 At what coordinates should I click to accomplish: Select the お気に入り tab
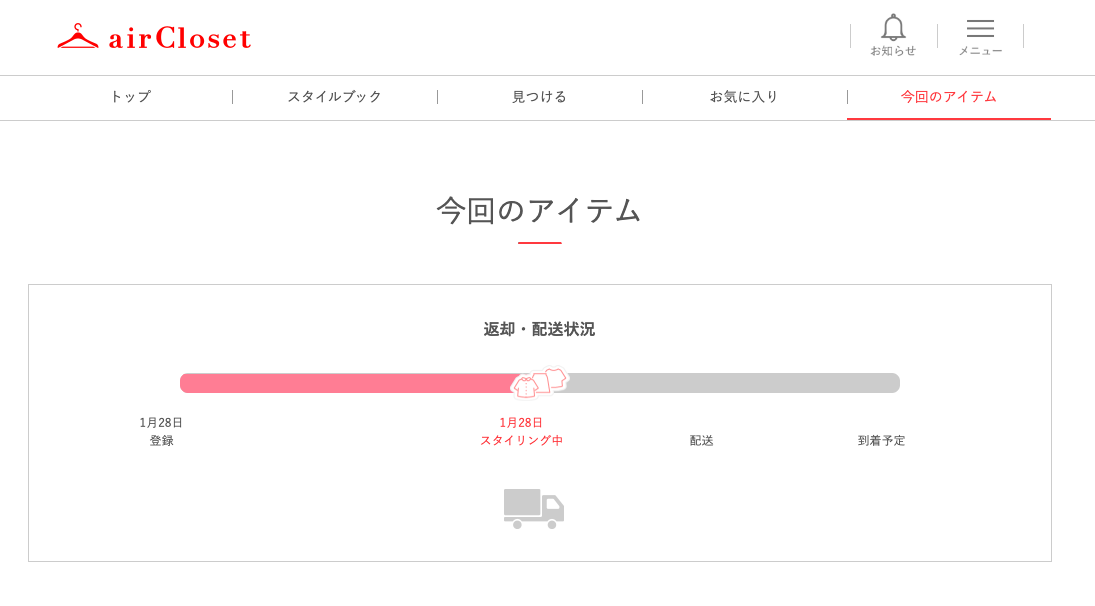[744, 97]
